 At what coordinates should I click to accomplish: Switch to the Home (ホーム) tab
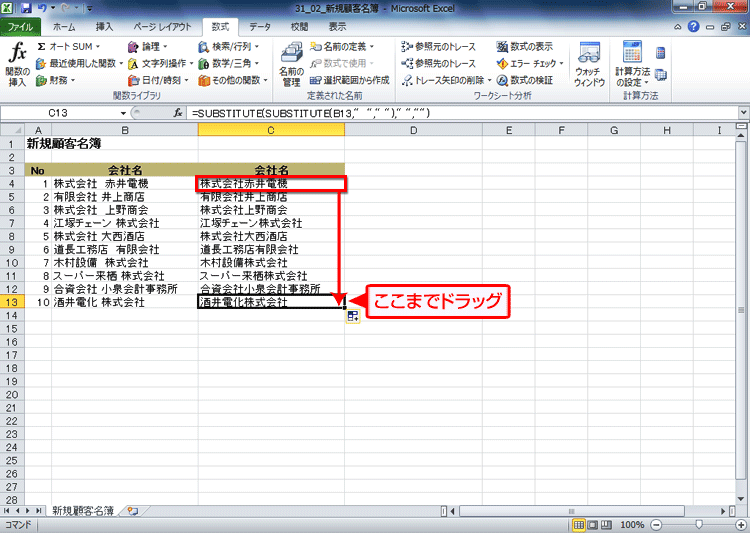coord(64,27)
